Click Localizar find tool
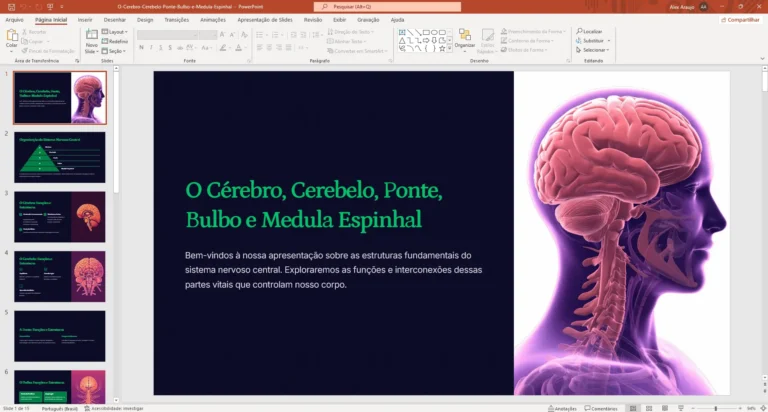 589,31
